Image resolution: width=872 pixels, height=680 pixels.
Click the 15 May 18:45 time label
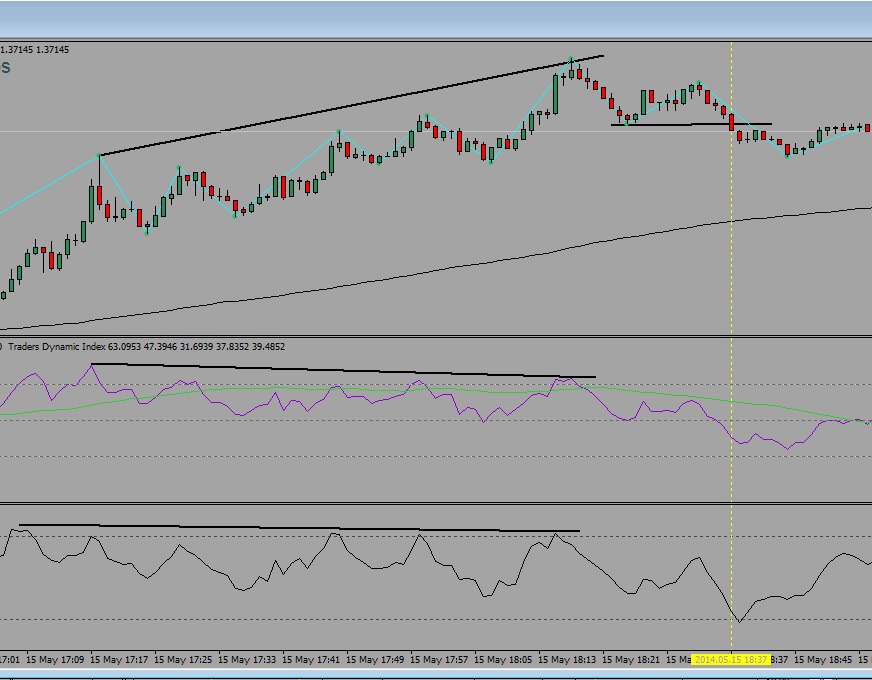823,659
